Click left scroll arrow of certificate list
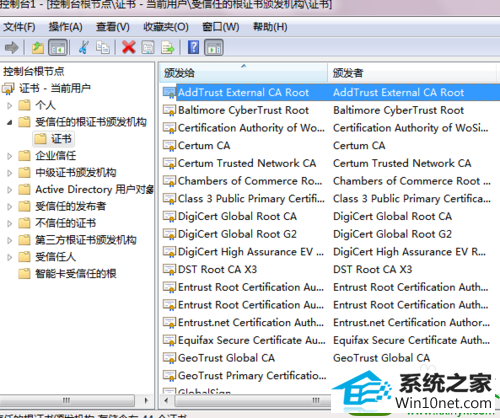The image size is (500, 418). pos(166,400)
